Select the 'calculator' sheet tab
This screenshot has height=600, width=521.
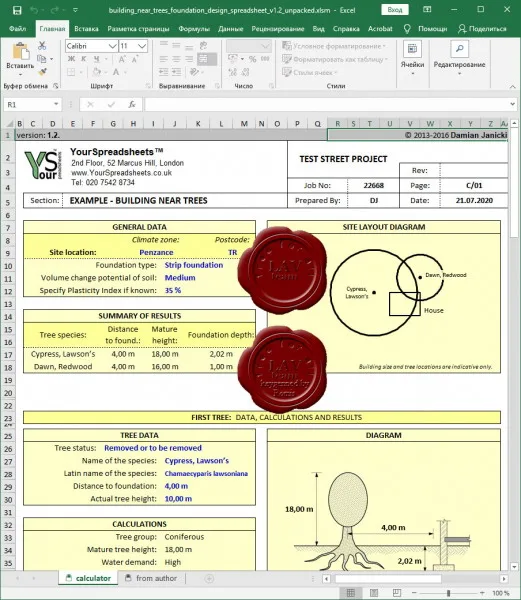88,578
